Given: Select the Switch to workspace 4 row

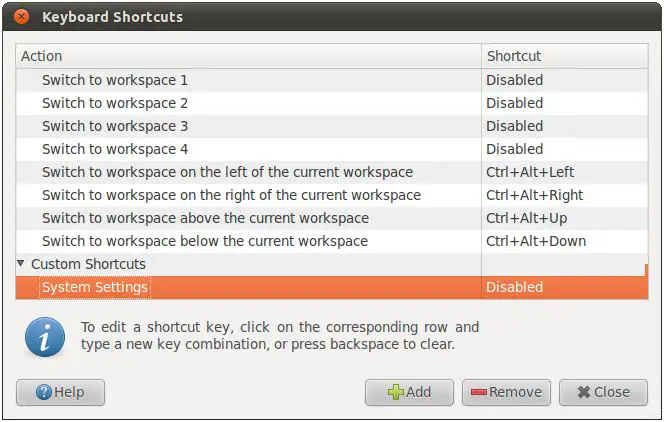Looking at the screenshot, I should [115, 149].
